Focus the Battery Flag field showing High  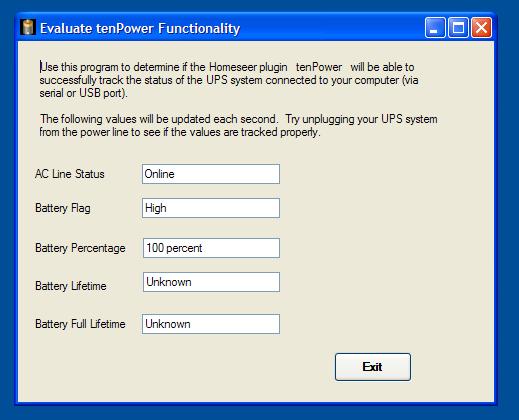point(211,208)
